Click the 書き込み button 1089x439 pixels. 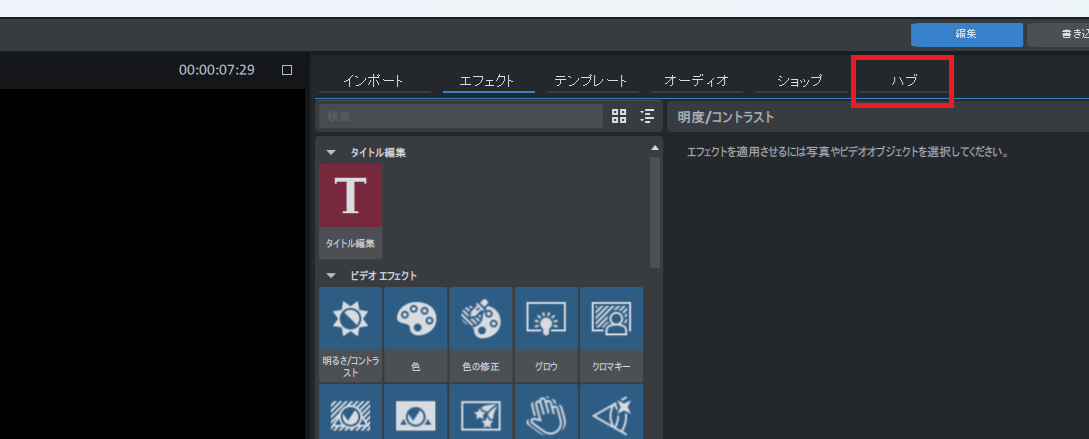pos(1058,34)
